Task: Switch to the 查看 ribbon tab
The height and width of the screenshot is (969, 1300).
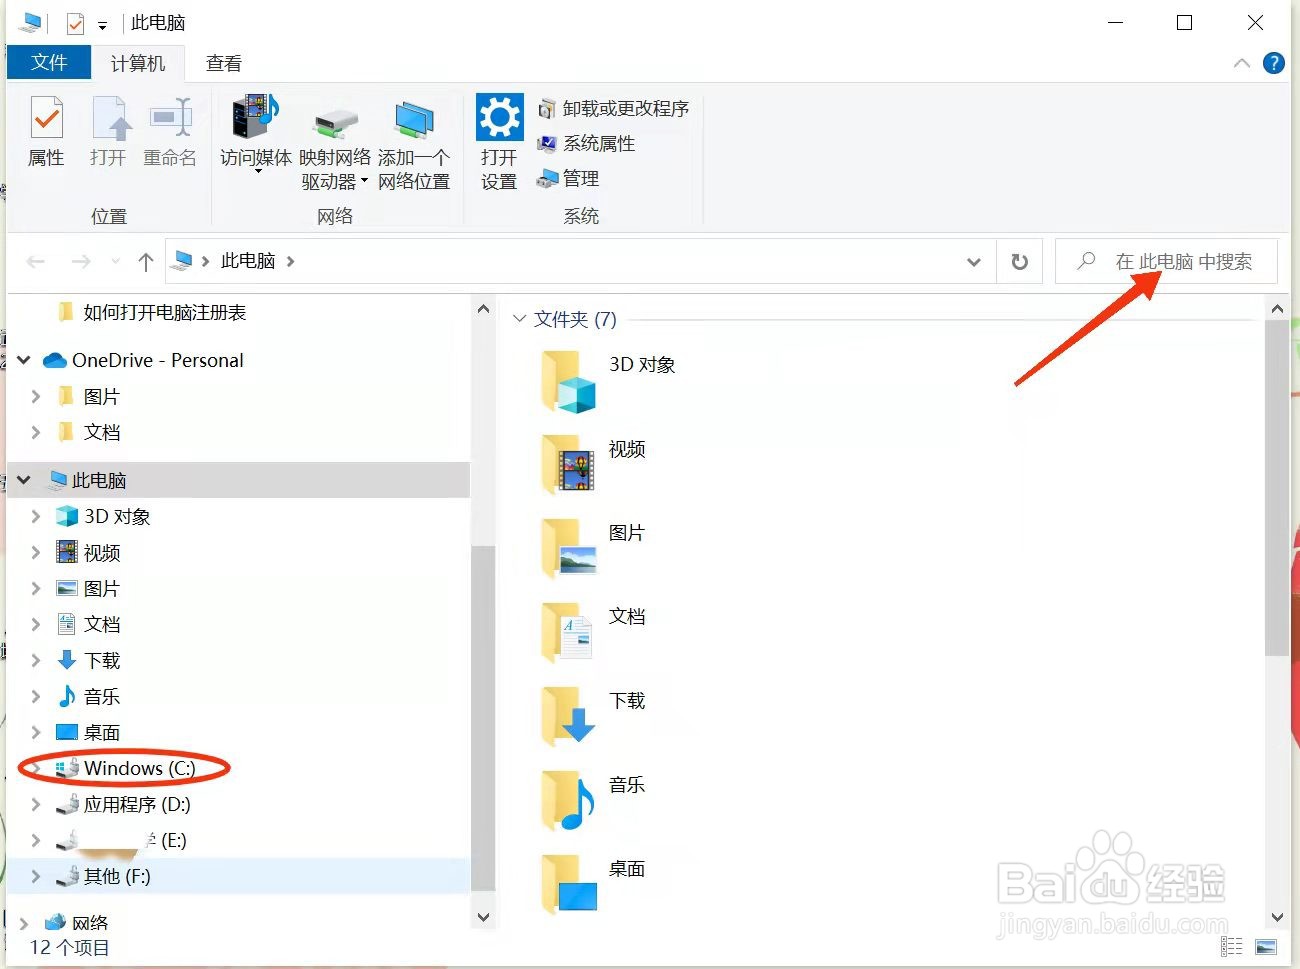Action: 222,63
